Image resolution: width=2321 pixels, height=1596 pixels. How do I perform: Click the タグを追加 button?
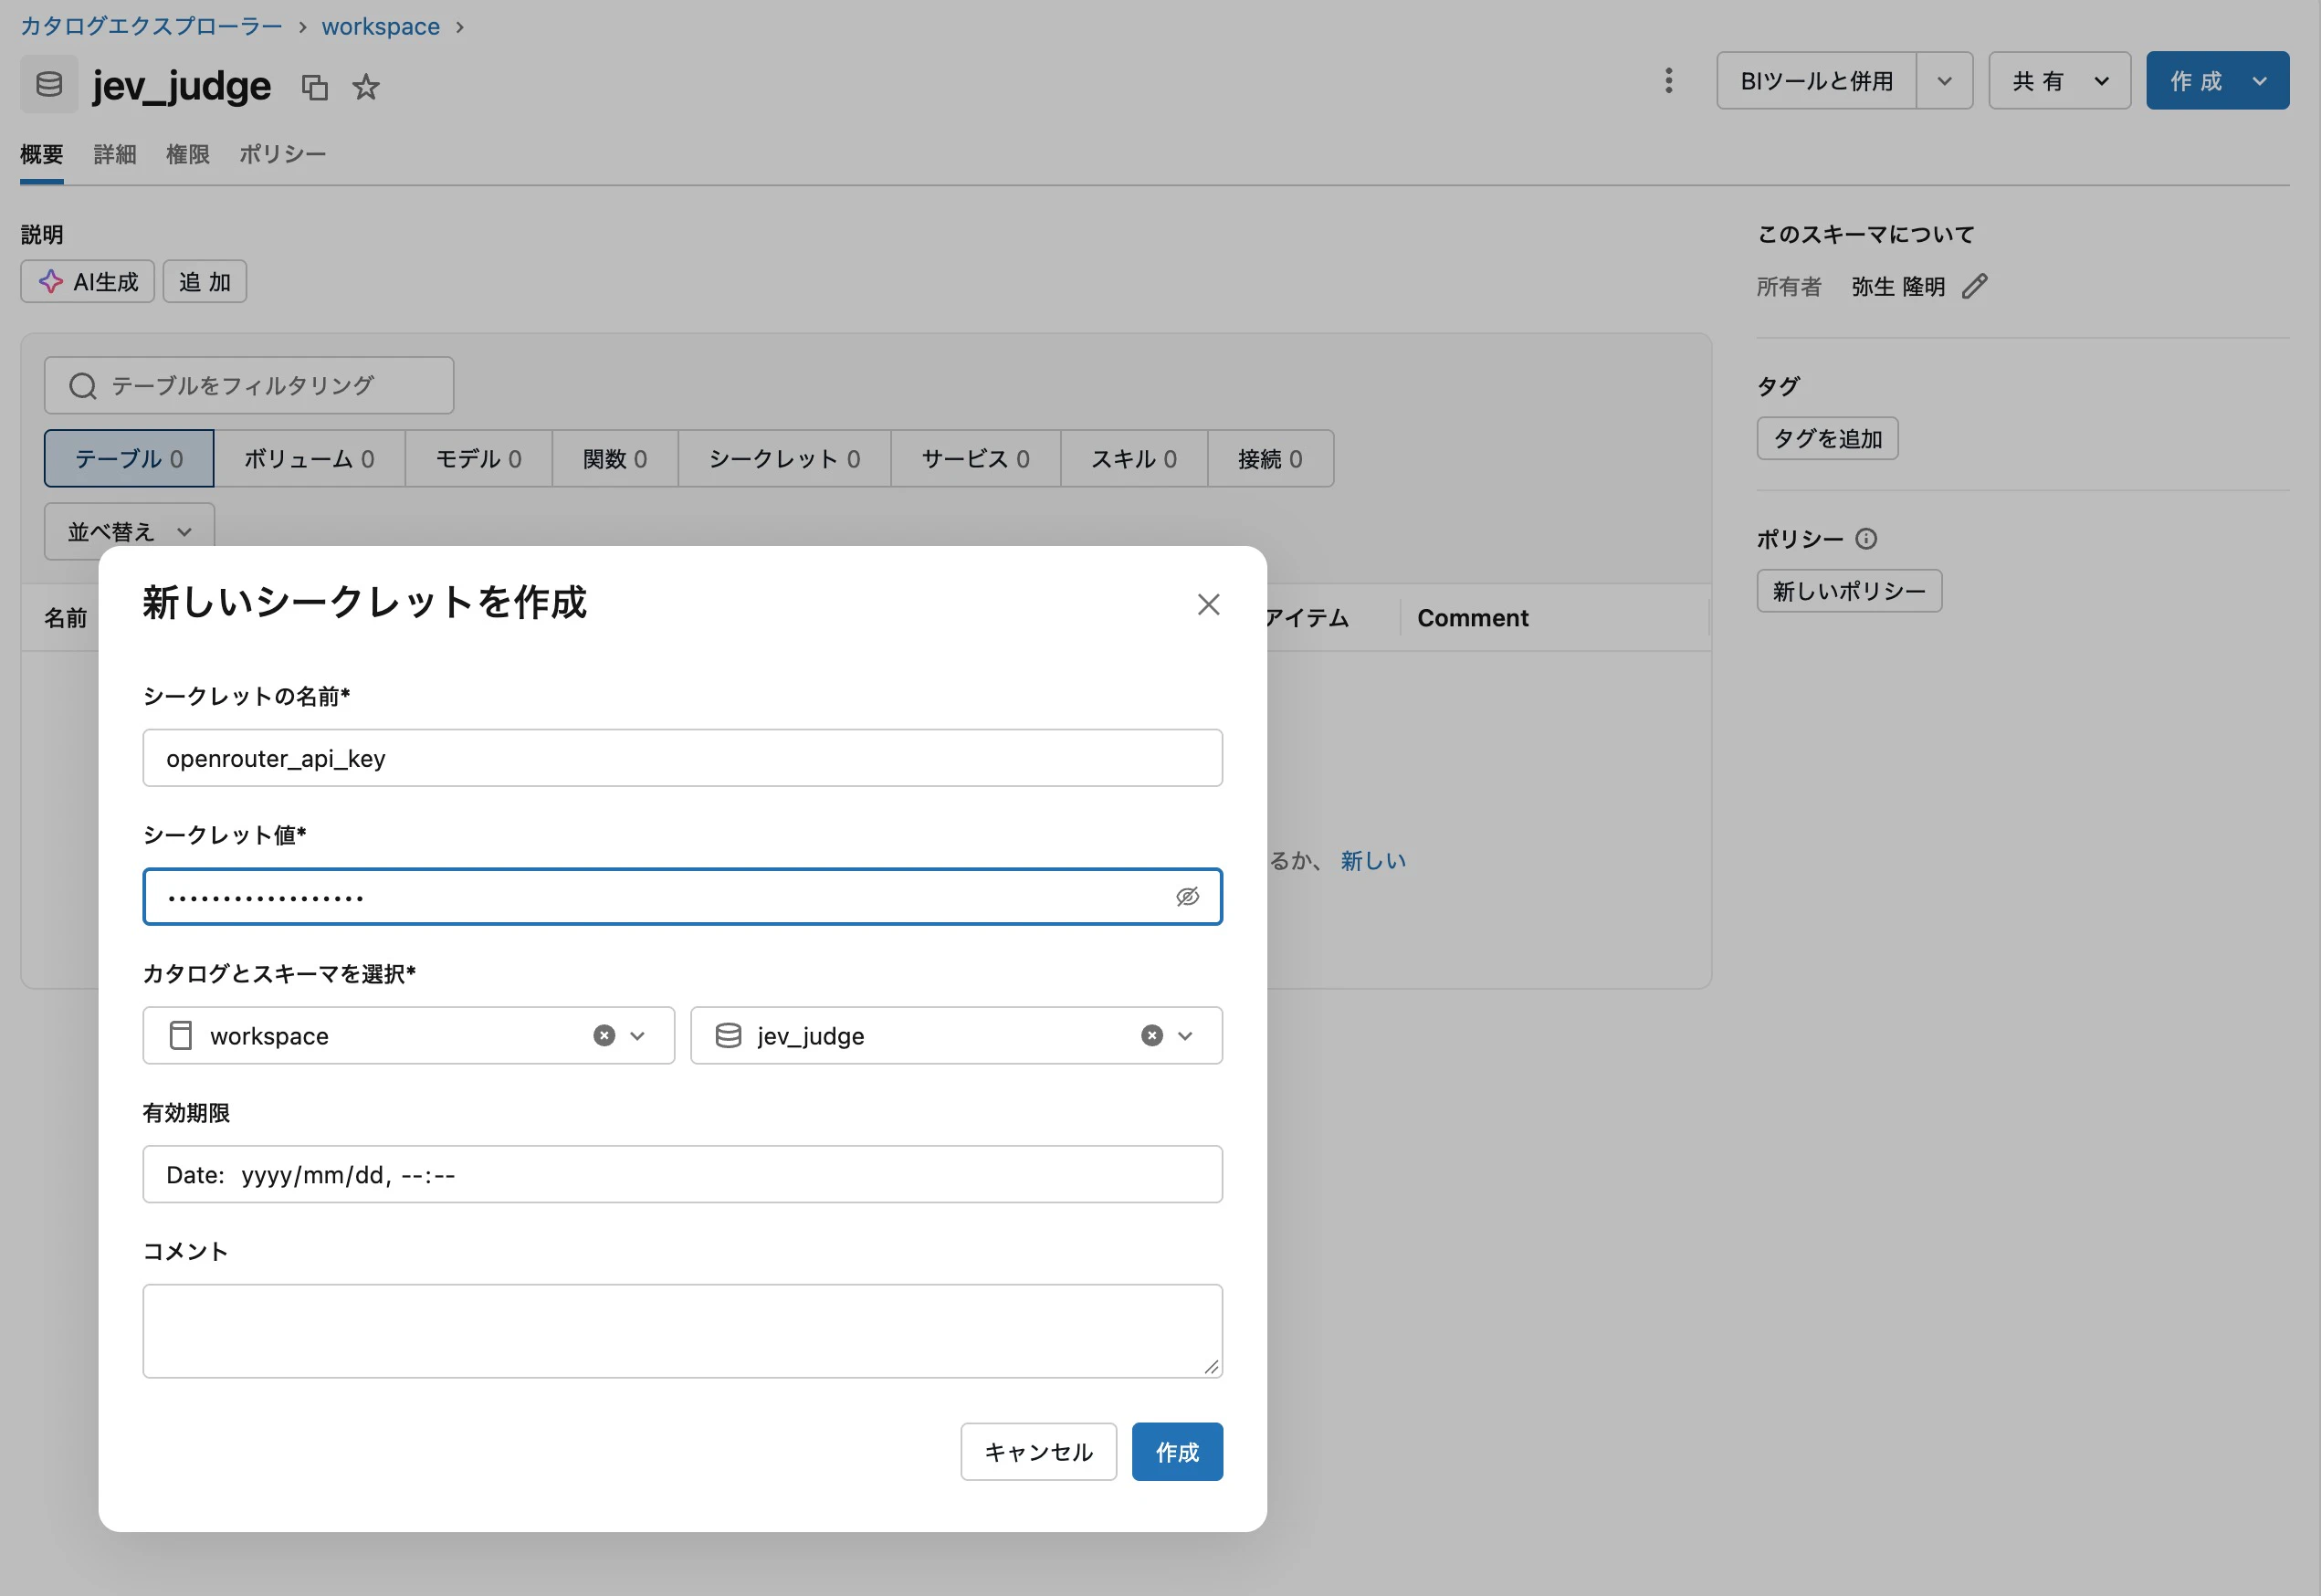click(x=1828, y=439)
